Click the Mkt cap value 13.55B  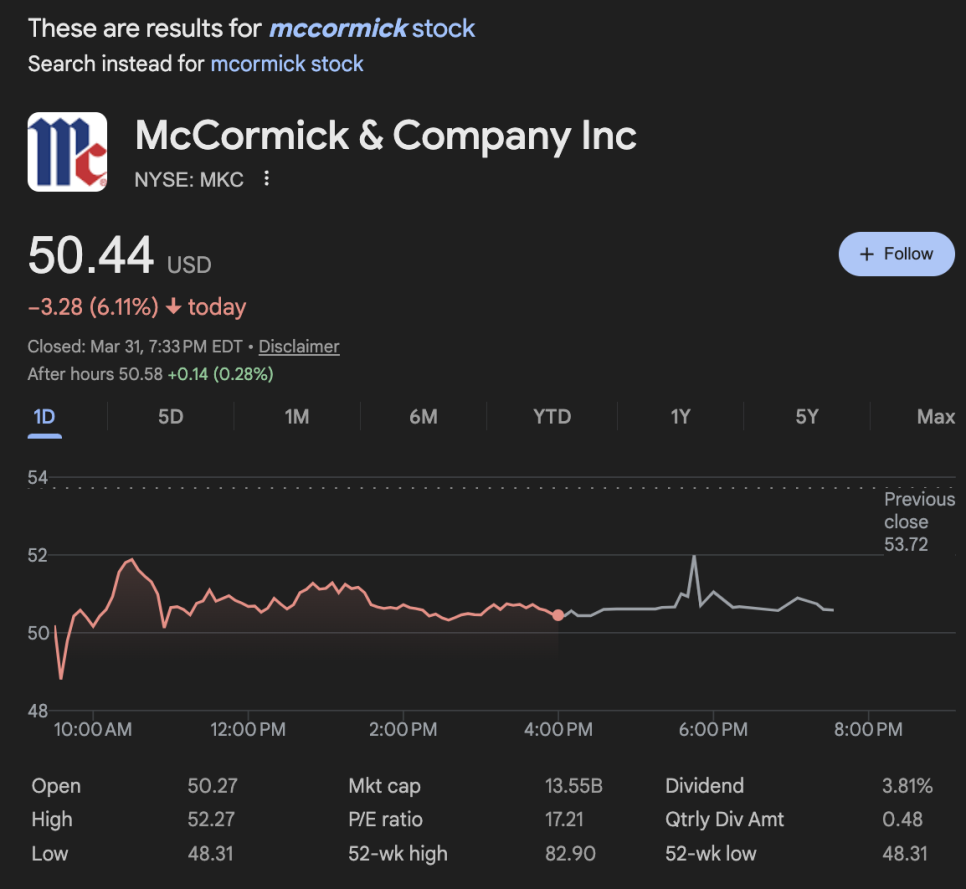tap(574, 786)
